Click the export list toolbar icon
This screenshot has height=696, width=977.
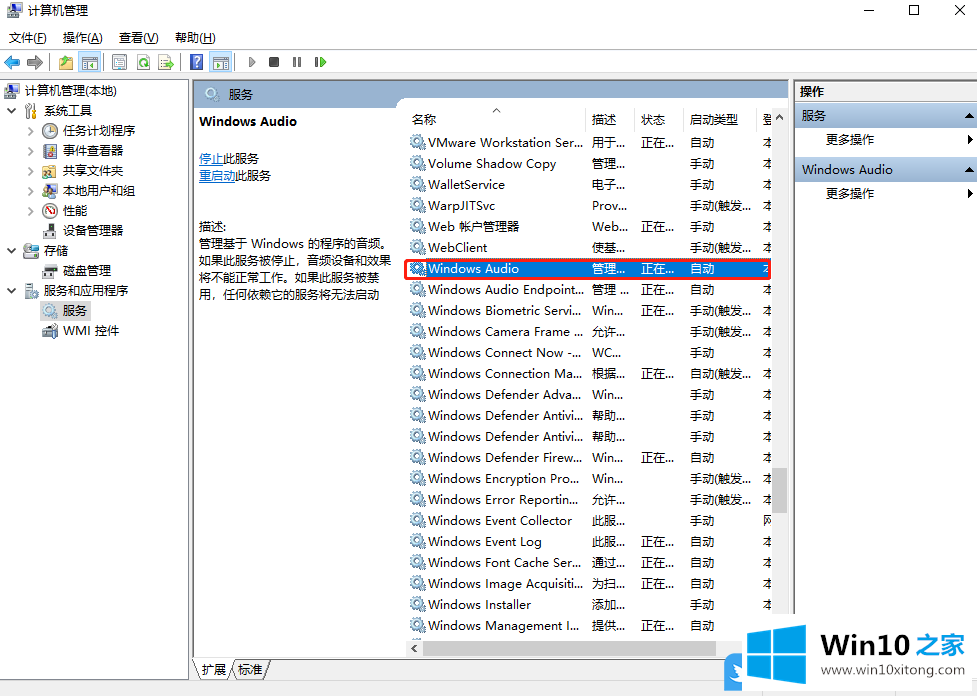(x=166, y=62)
